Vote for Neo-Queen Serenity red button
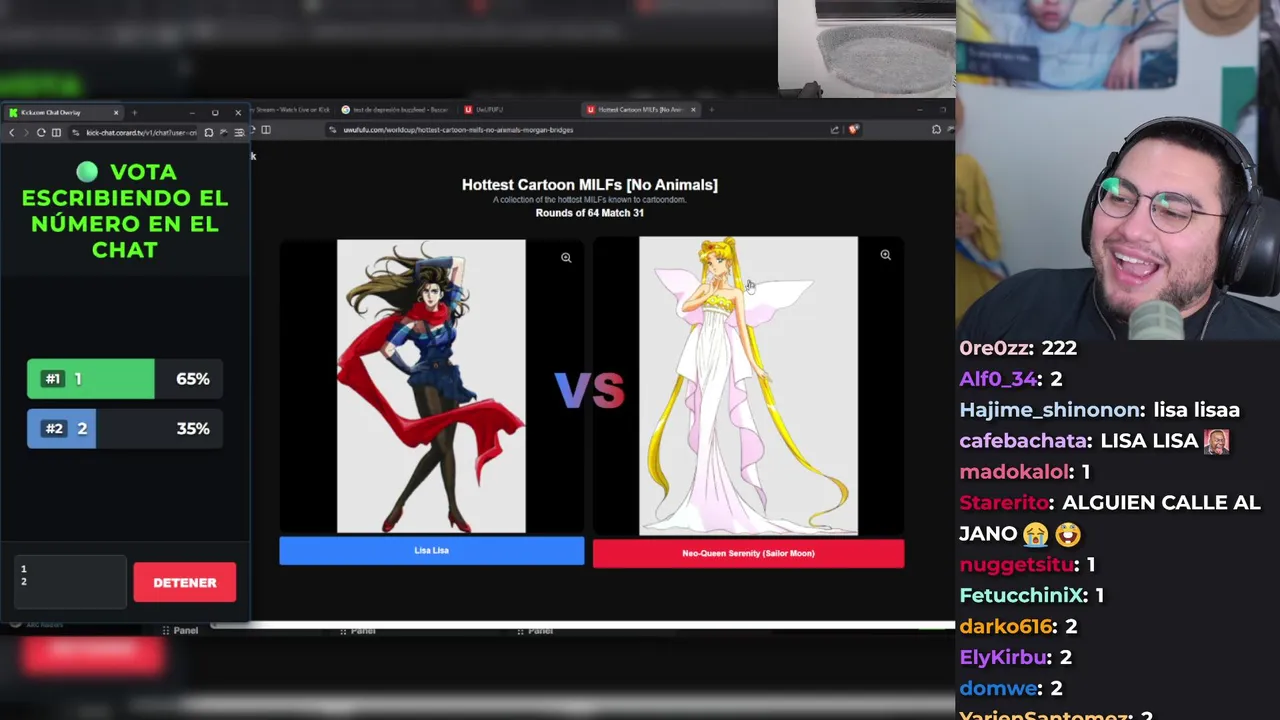 coord(748,553)
